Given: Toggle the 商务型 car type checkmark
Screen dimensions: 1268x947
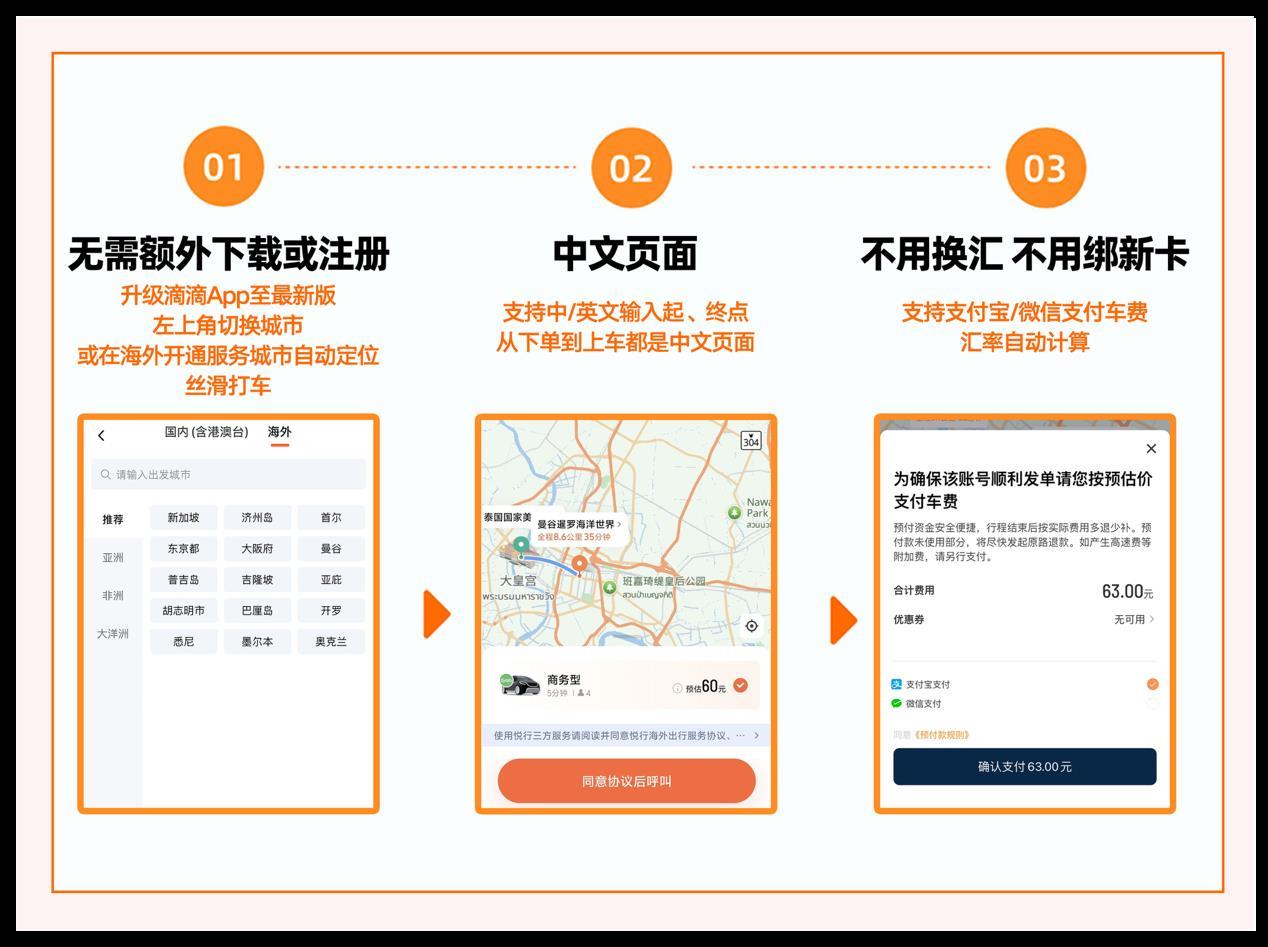Looking at the screenshot, I should tap(740, 685).
